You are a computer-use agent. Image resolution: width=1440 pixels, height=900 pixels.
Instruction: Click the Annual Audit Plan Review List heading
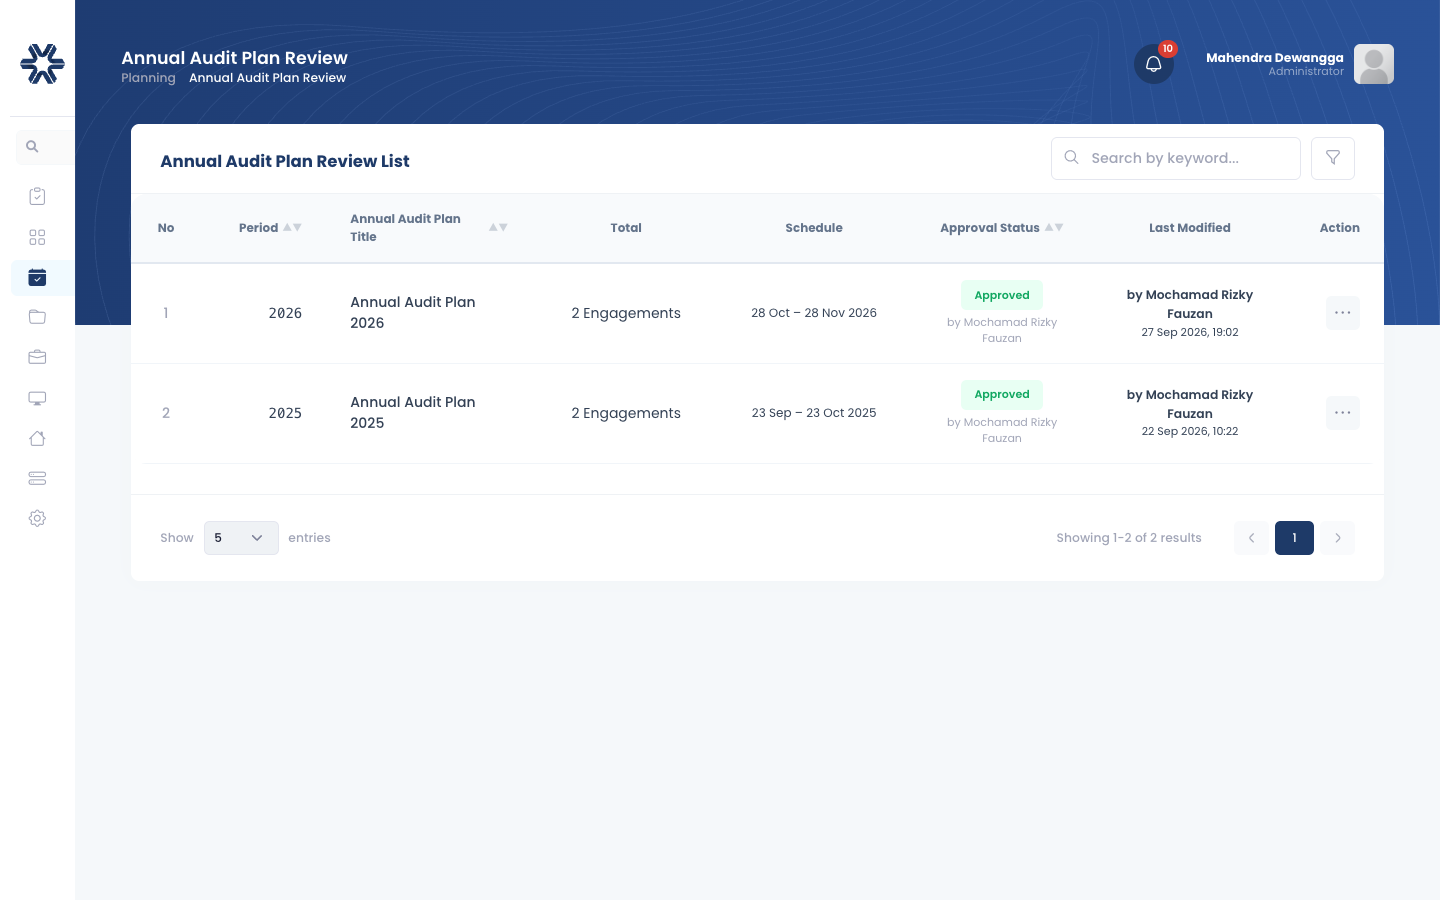[x=285, y=161]
